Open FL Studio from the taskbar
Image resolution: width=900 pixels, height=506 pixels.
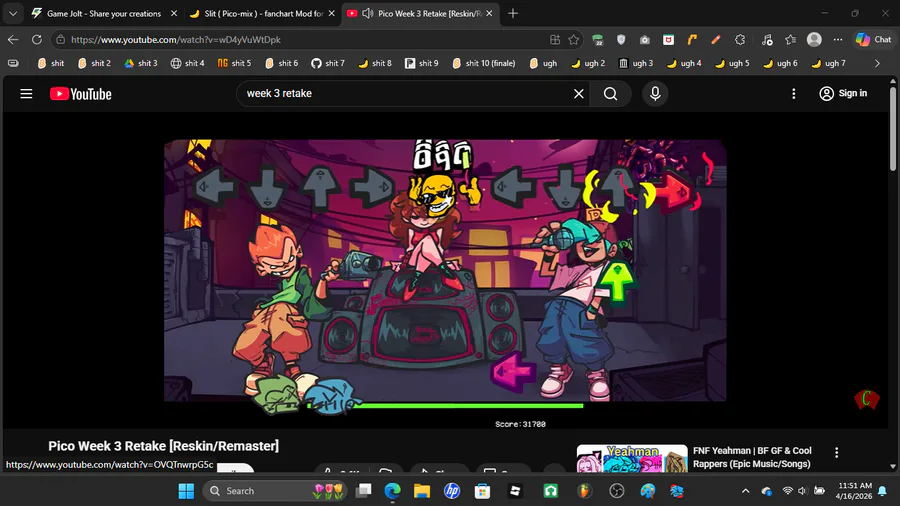(x=584, y=491)
